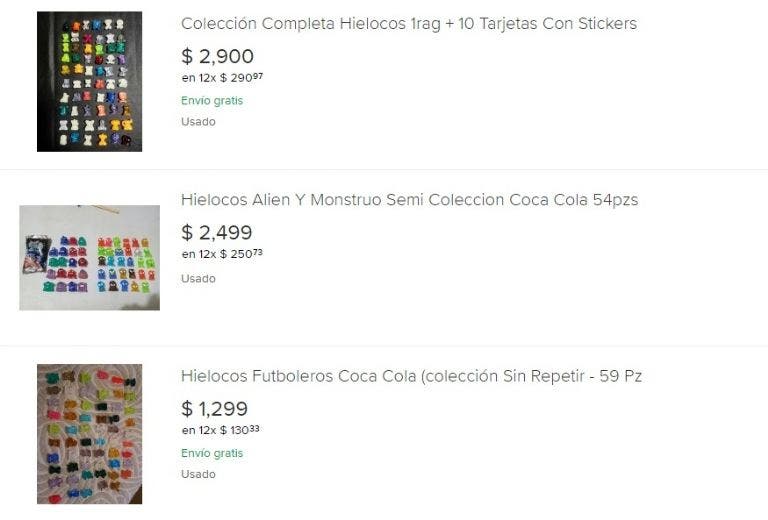768x520 pixels.
Task: Open the Hielocos Futboleros Coca Cola listing
Action: point(411,376)
